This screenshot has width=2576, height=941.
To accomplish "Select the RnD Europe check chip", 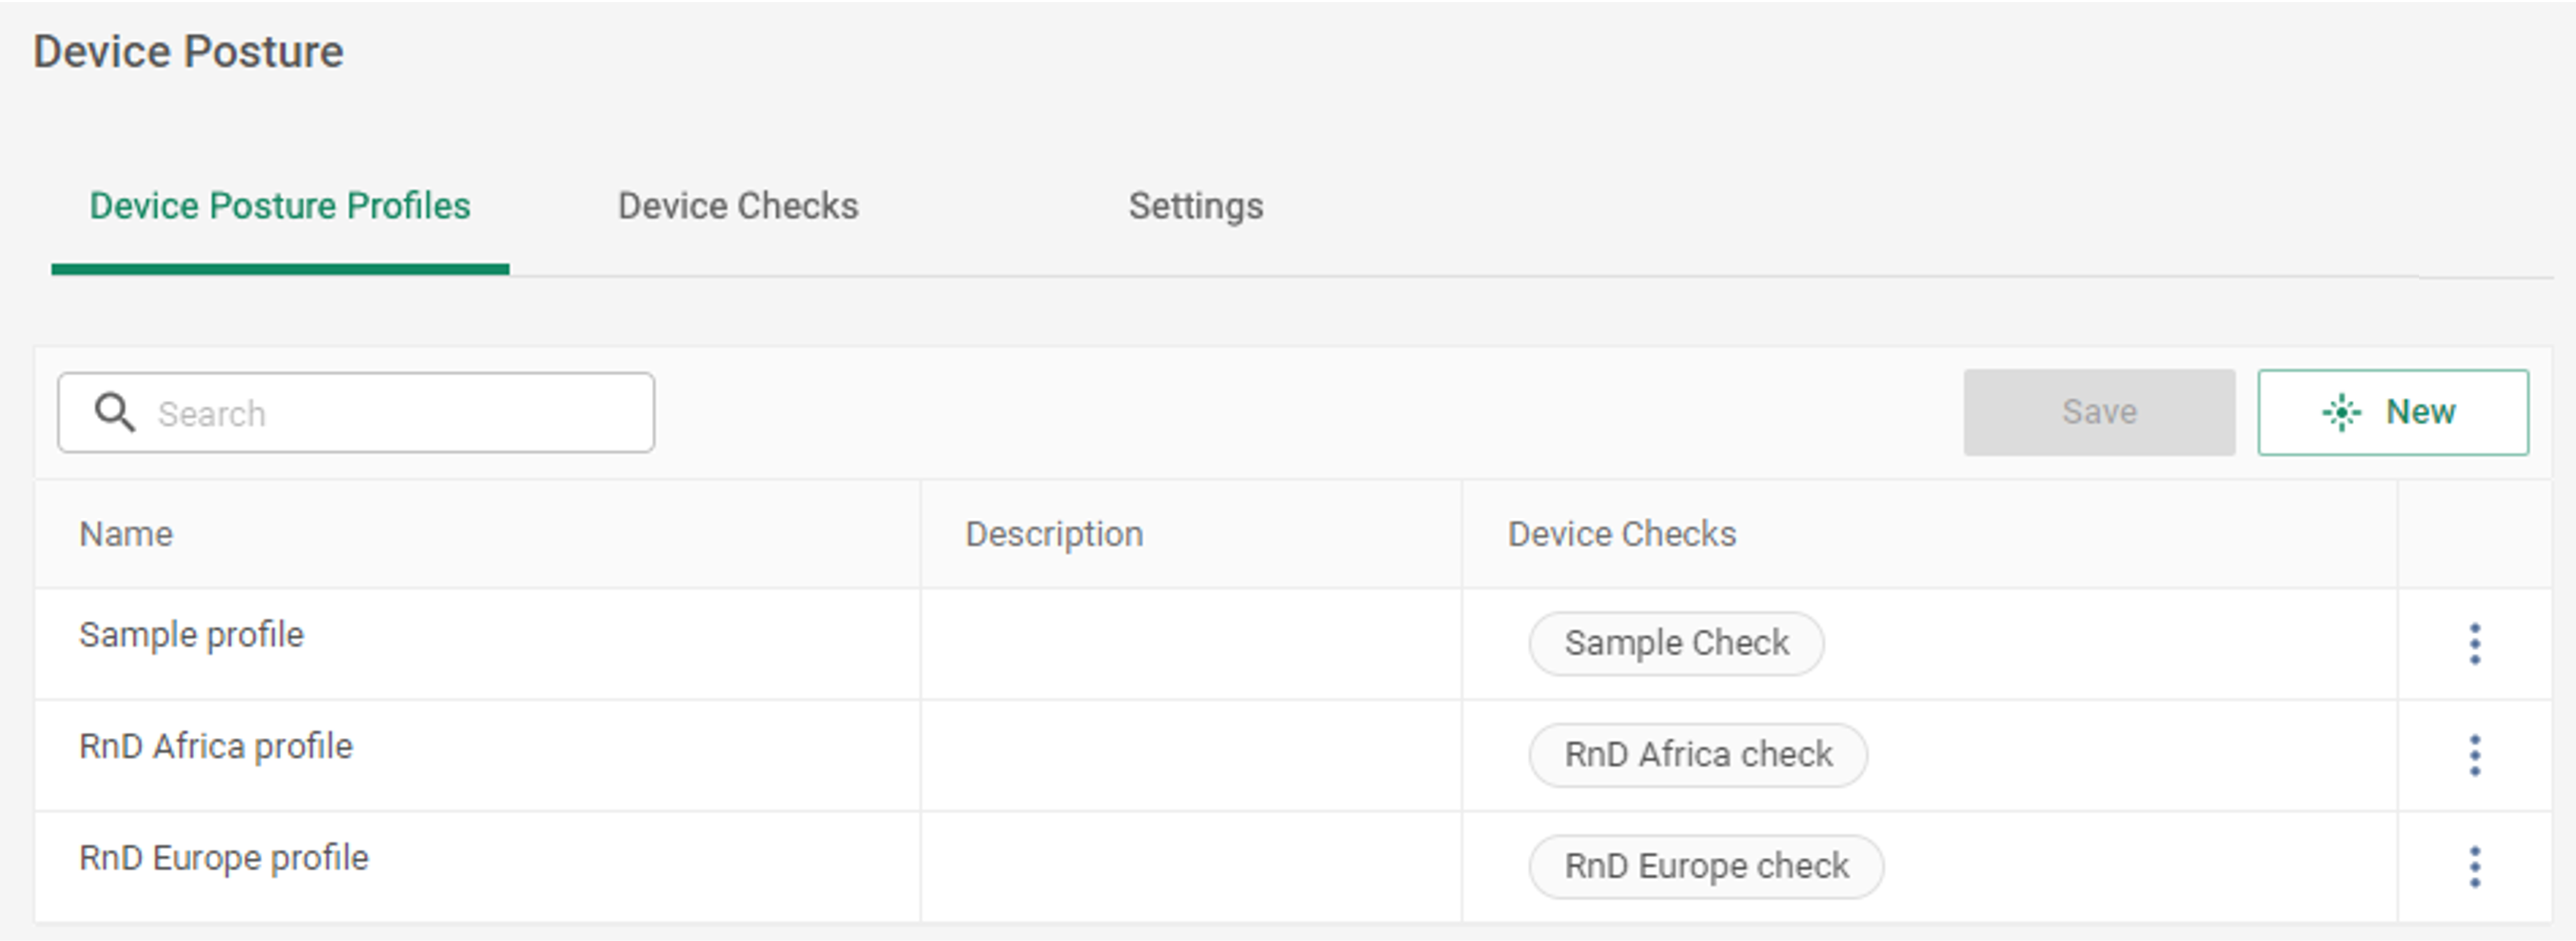I will click(1707, 866).
